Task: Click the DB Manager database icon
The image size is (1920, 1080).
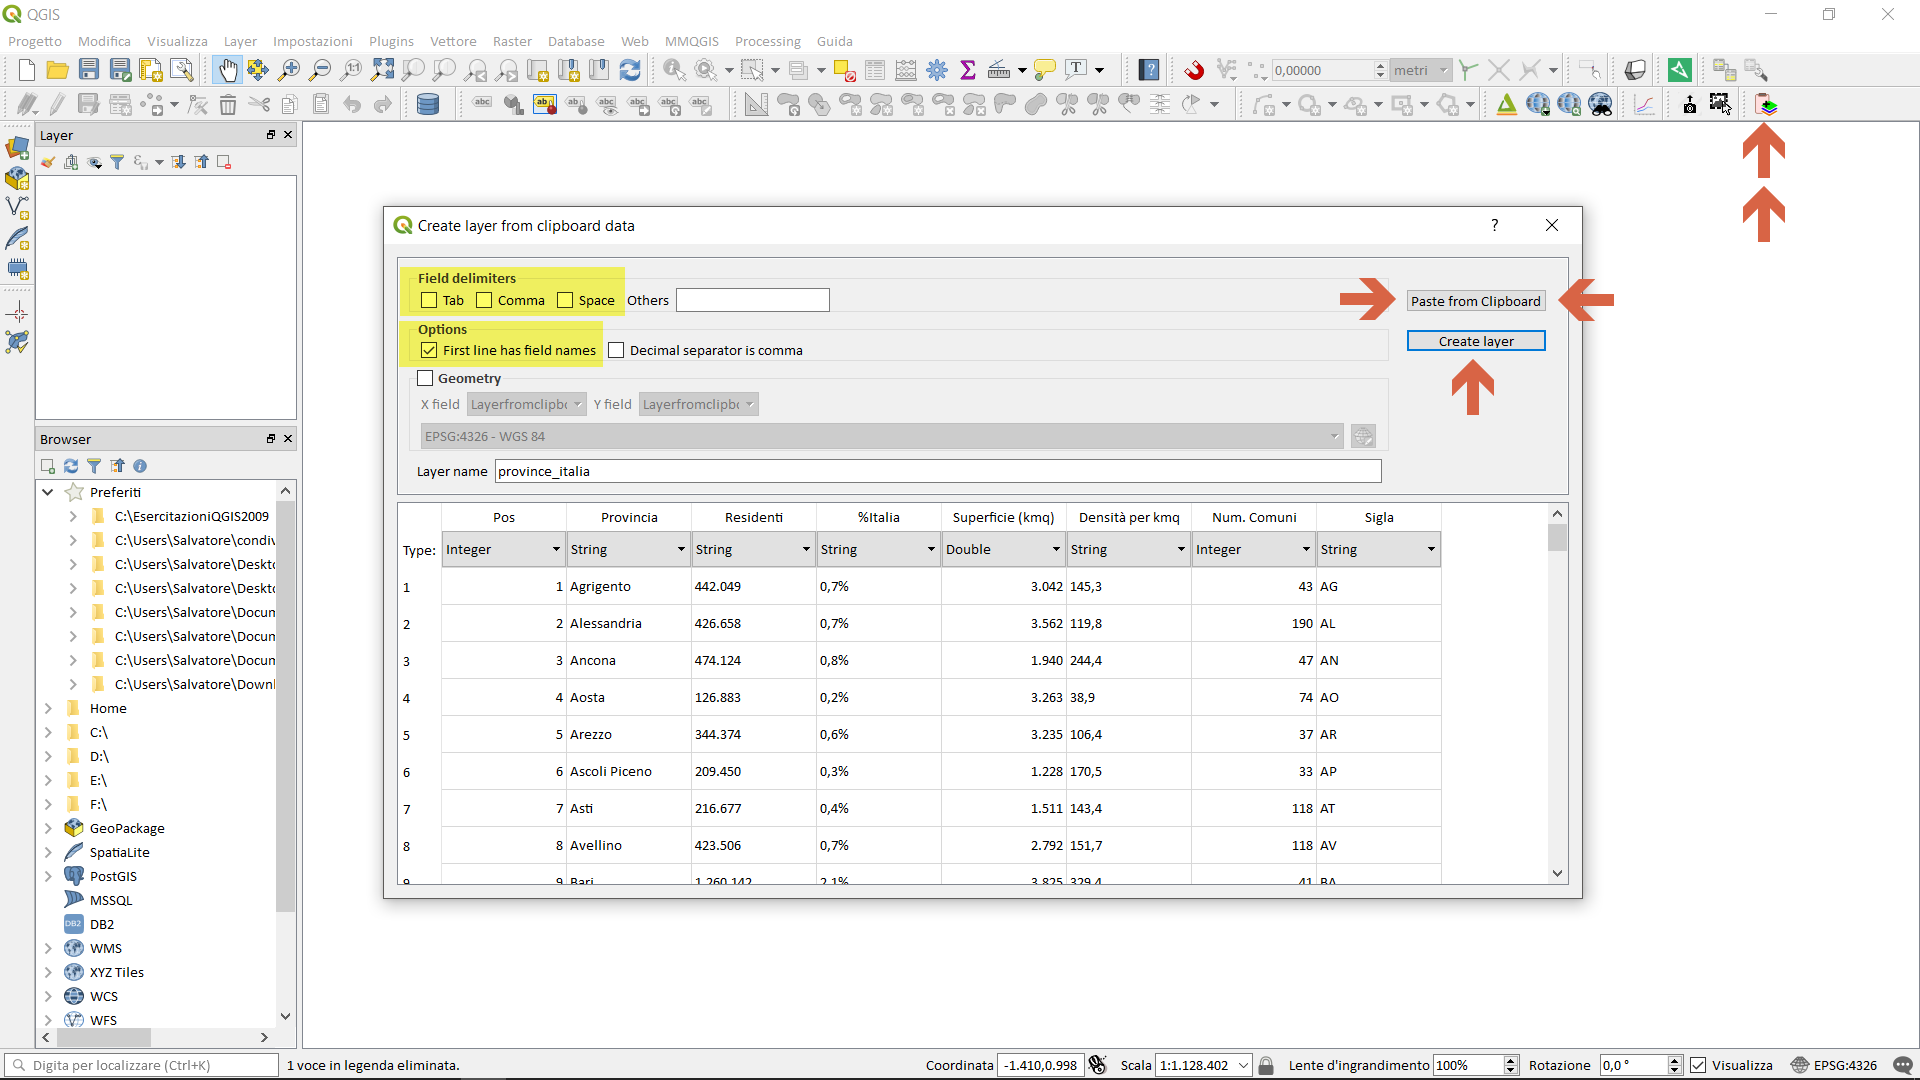Action: (428, 104)
